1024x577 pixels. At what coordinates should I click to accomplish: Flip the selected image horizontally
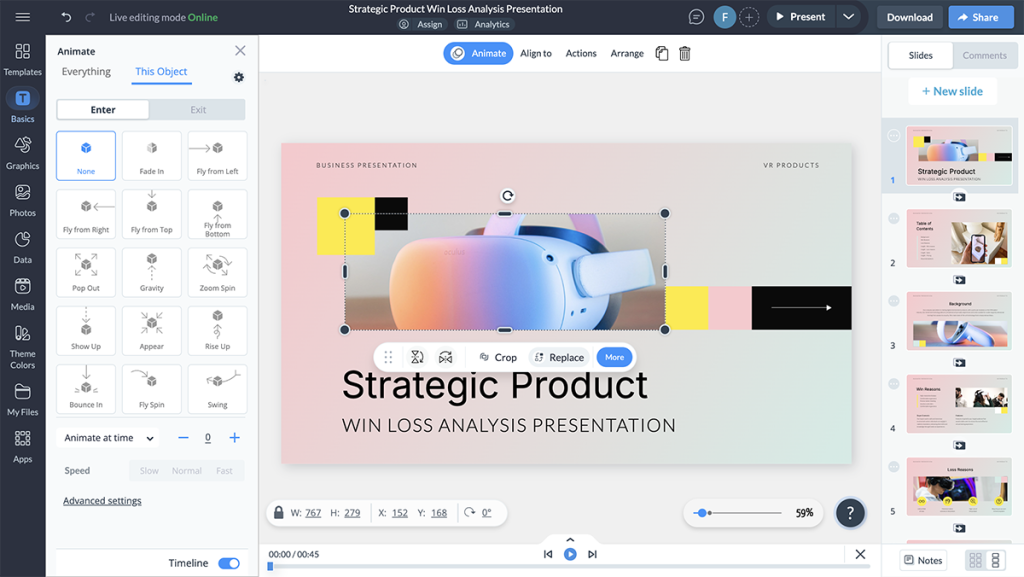444,357
